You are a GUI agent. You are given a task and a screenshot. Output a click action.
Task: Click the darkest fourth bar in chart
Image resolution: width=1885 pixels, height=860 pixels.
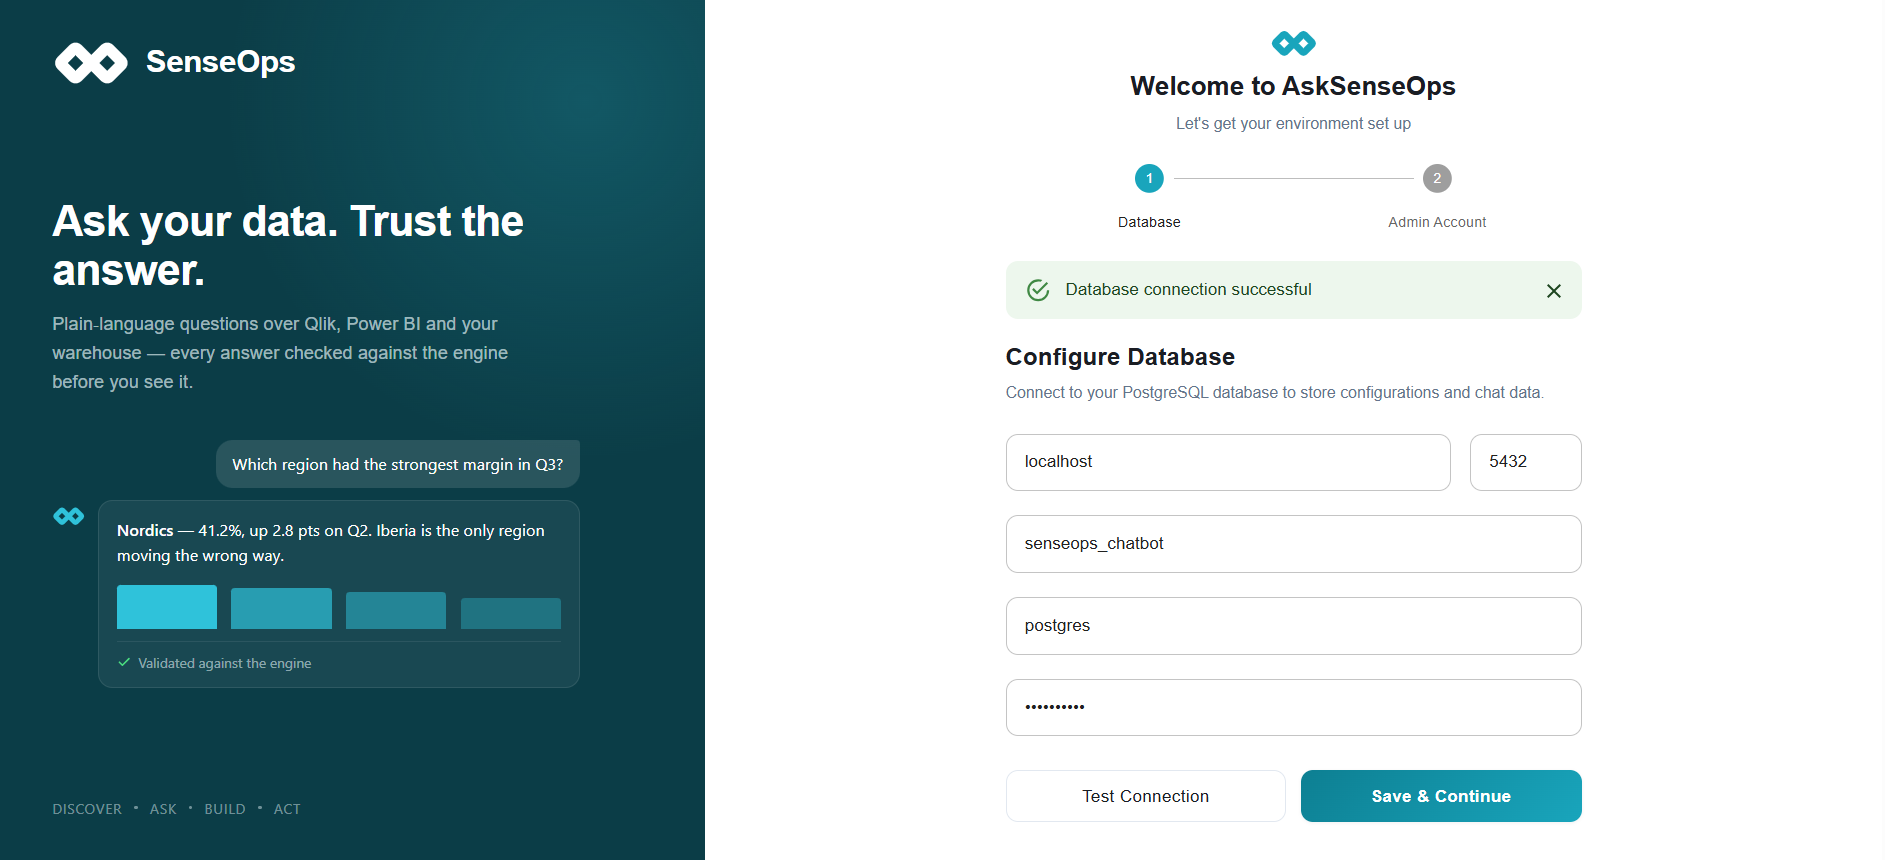(511, 613)
